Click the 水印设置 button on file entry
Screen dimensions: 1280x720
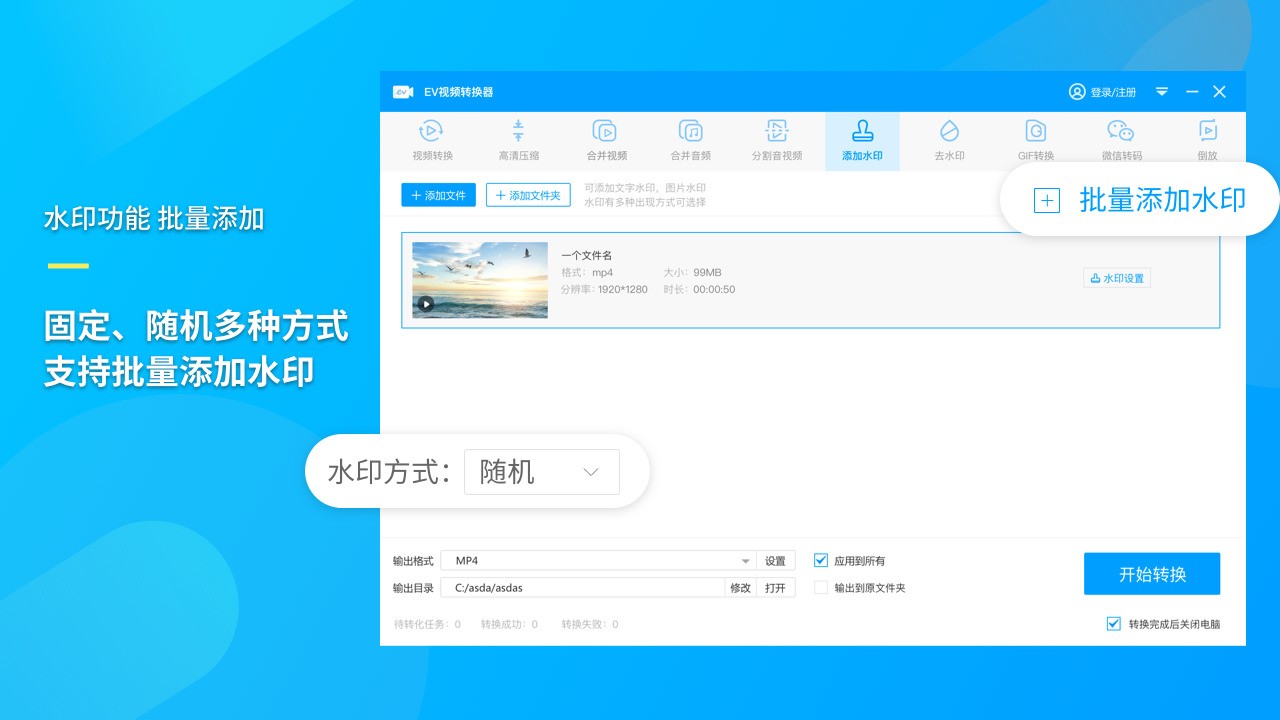pos(1116,277)
